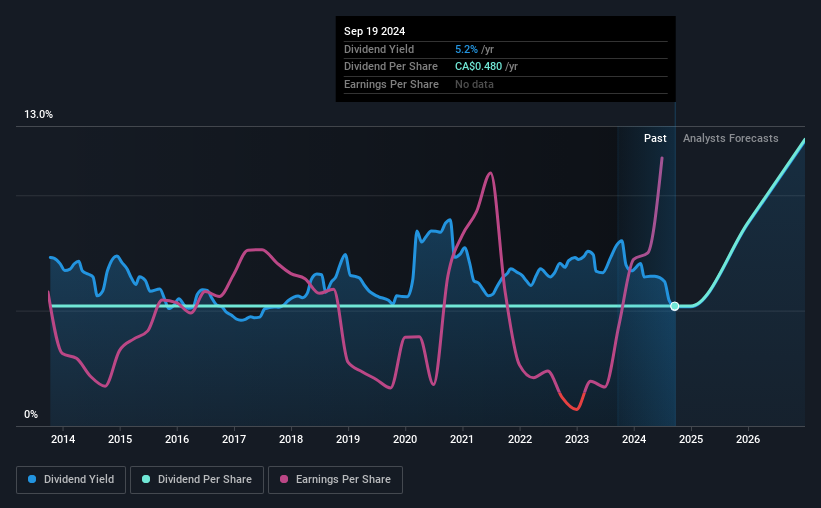Click the 0% y-axis label
The height and width of the screenshot is (508, 821).
(31, 415)
